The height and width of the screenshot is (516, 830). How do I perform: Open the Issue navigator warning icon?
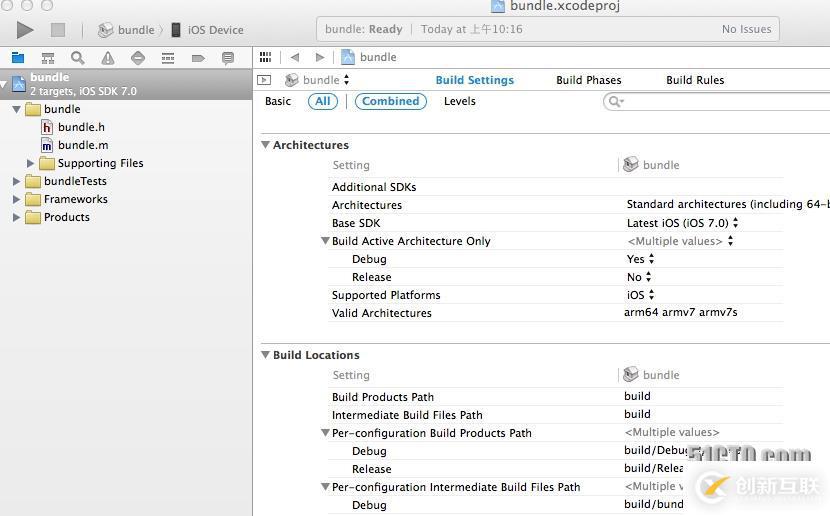click(x=107, y=58)
